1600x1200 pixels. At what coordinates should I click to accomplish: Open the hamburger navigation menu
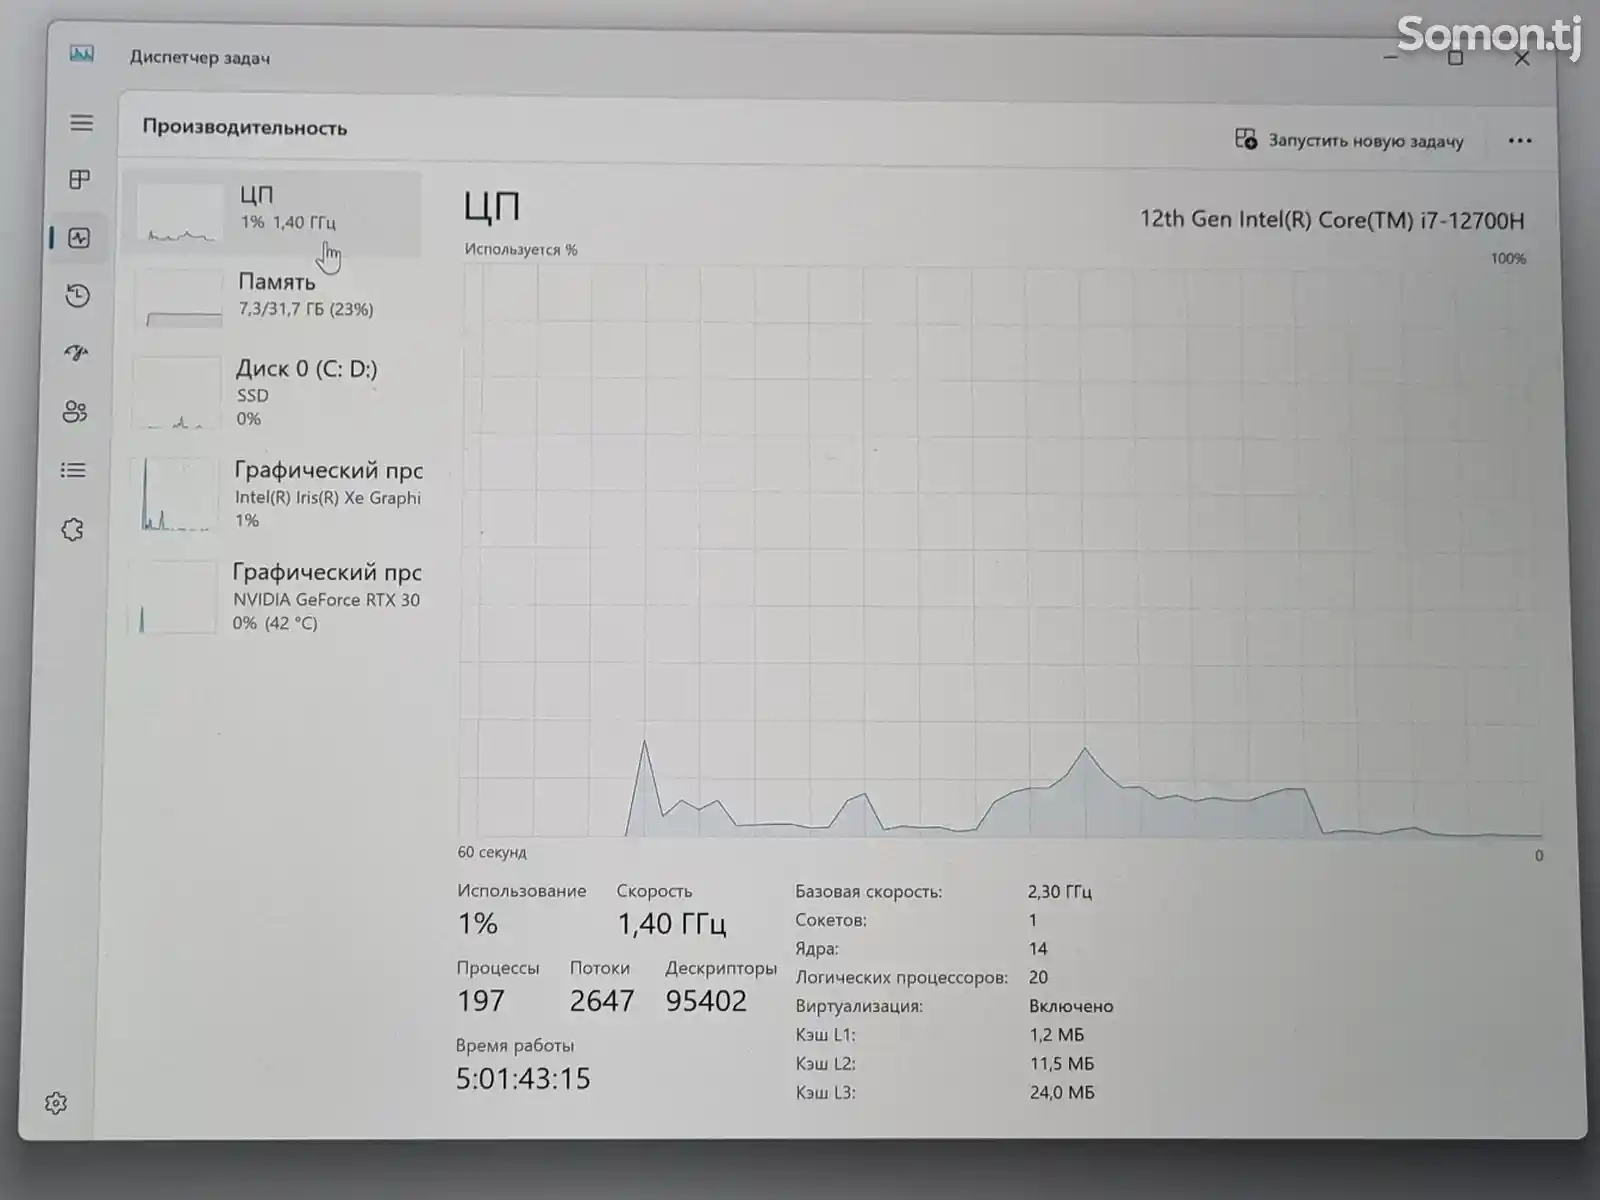point(81,123)
